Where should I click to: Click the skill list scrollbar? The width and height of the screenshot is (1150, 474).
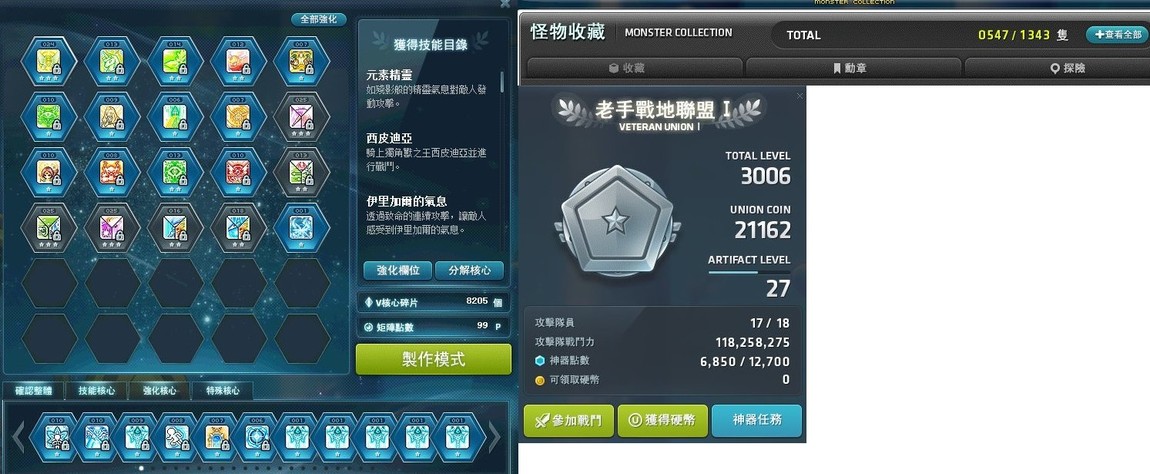coord(502,82)
